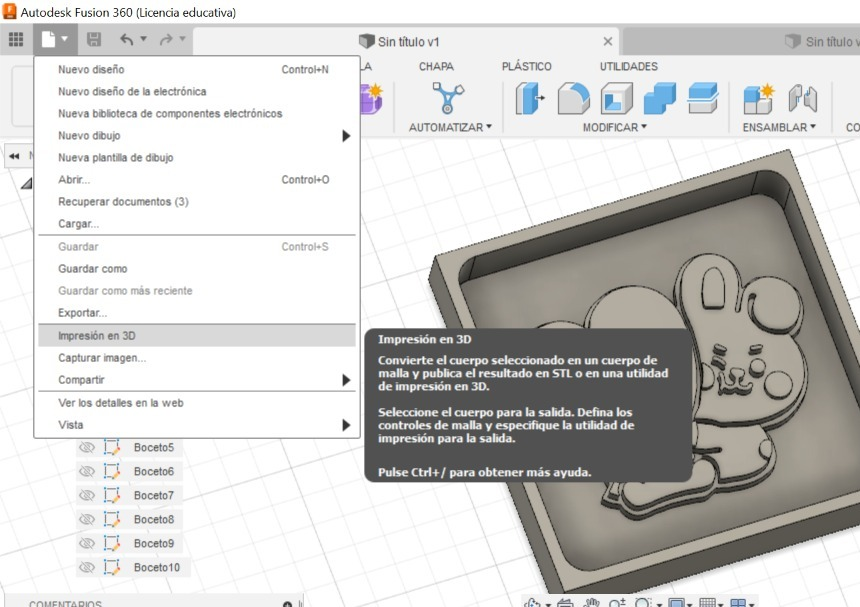The width and height of the screenshot is (860, 607).
Task: Choose Exportar... menu entry
Action: click(x=197, y=313)
